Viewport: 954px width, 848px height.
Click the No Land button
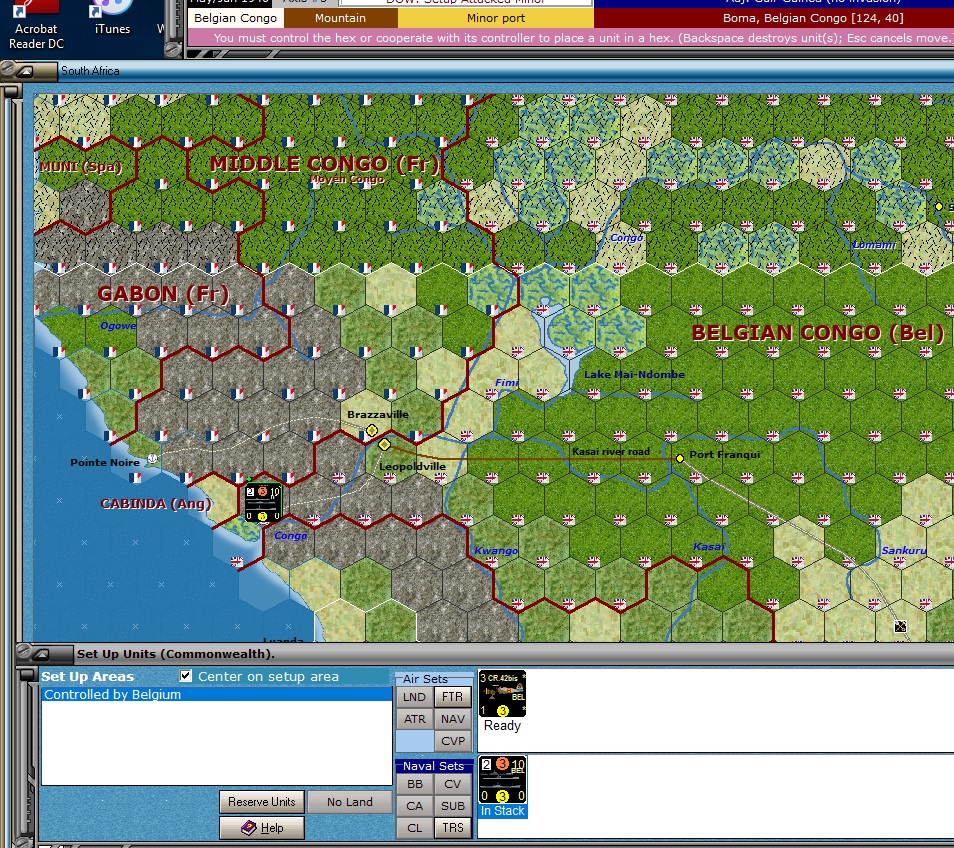pyautogui.click(x=349, y=802)
